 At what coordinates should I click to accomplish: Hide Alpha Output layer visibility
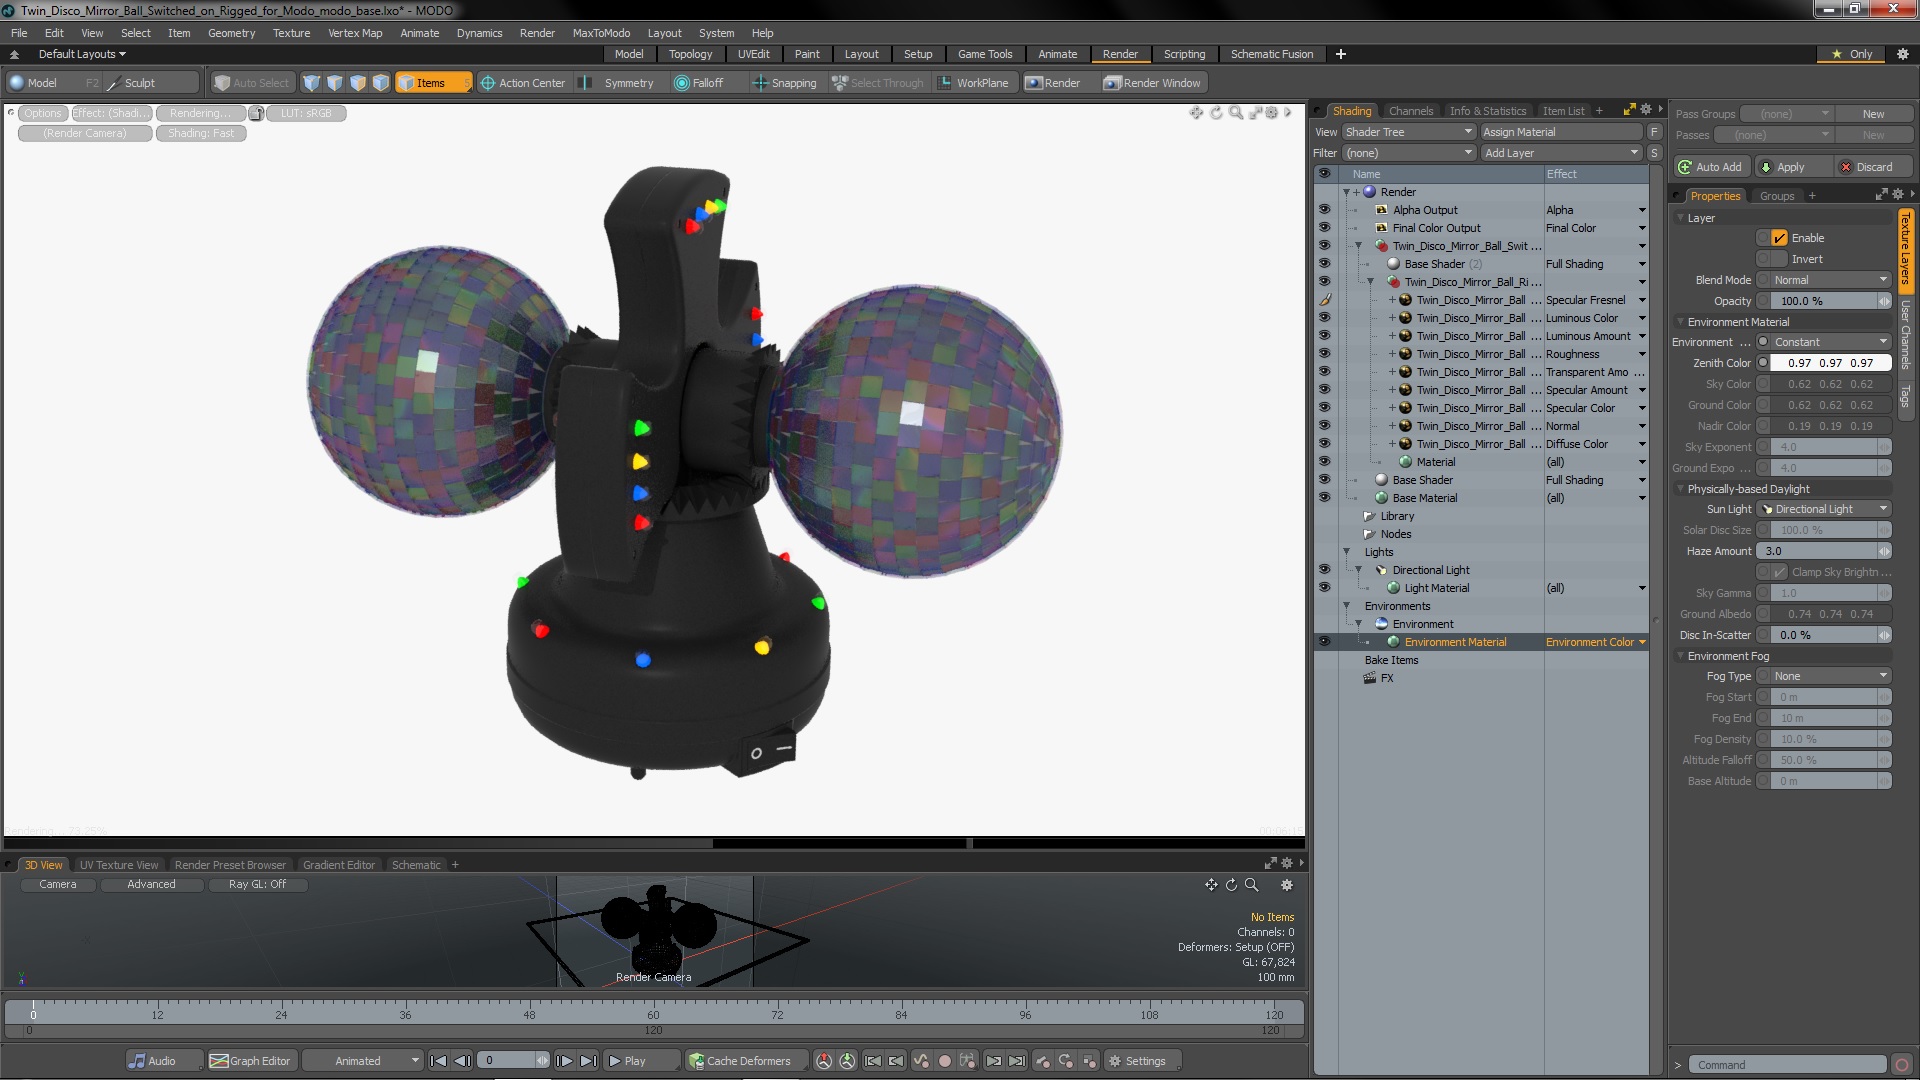coord(1324,210)
